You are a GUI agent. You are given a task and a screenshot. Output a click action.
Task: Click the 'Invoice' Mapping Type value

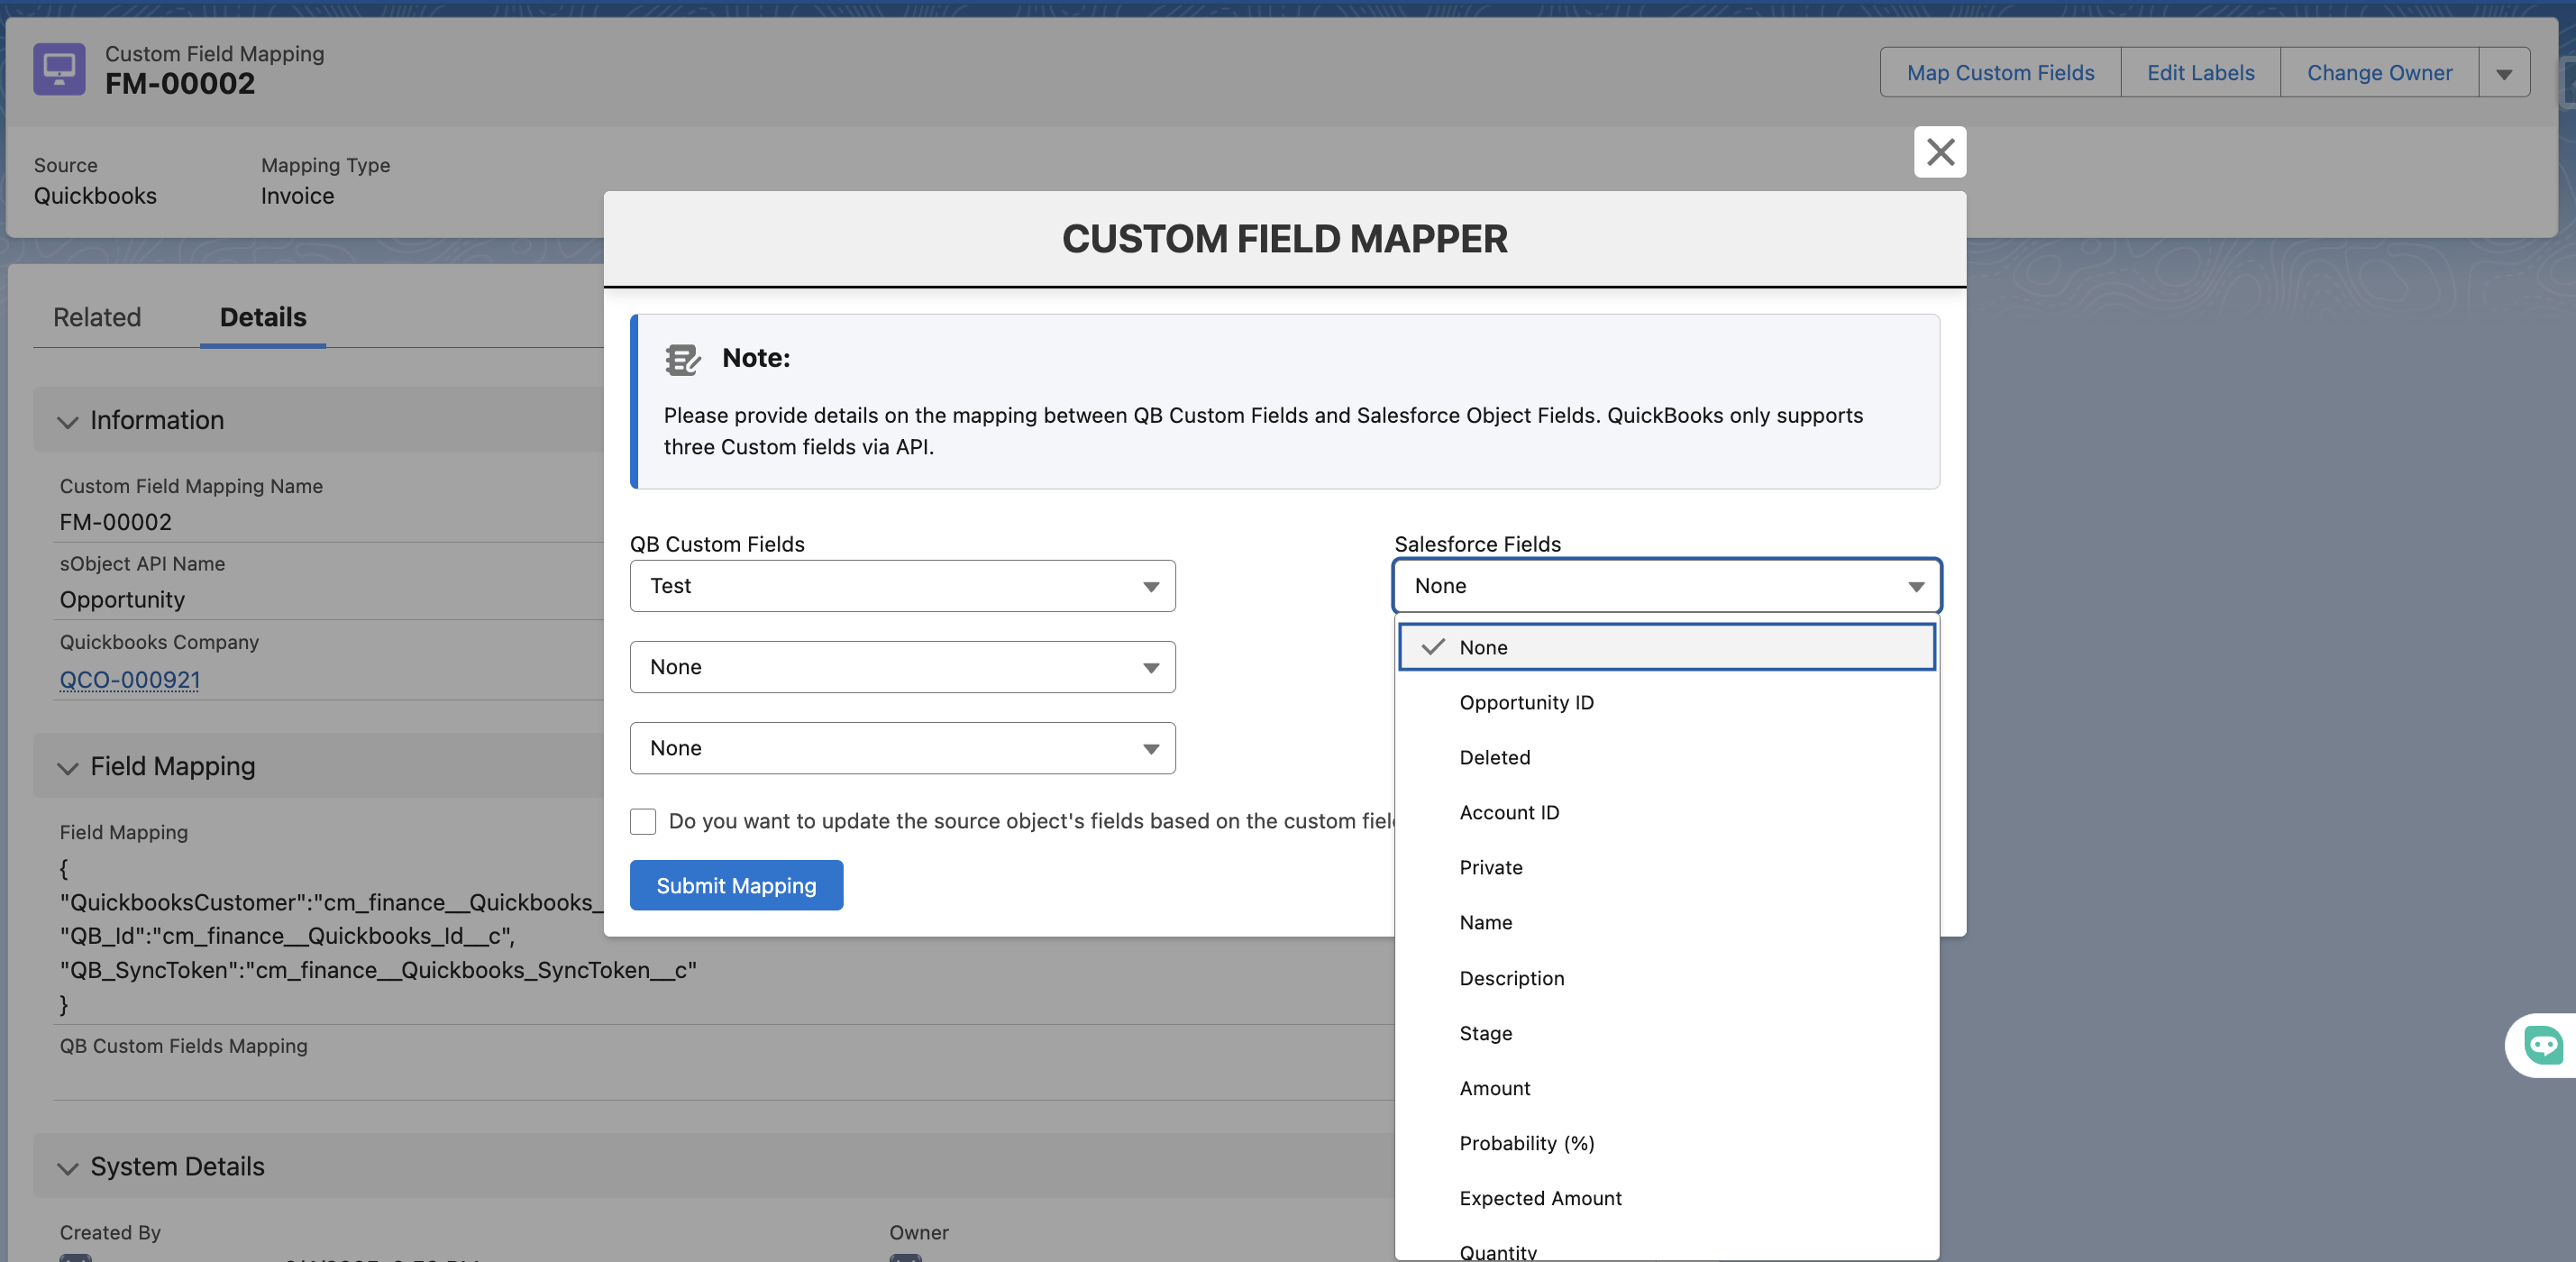click(298, 196)
